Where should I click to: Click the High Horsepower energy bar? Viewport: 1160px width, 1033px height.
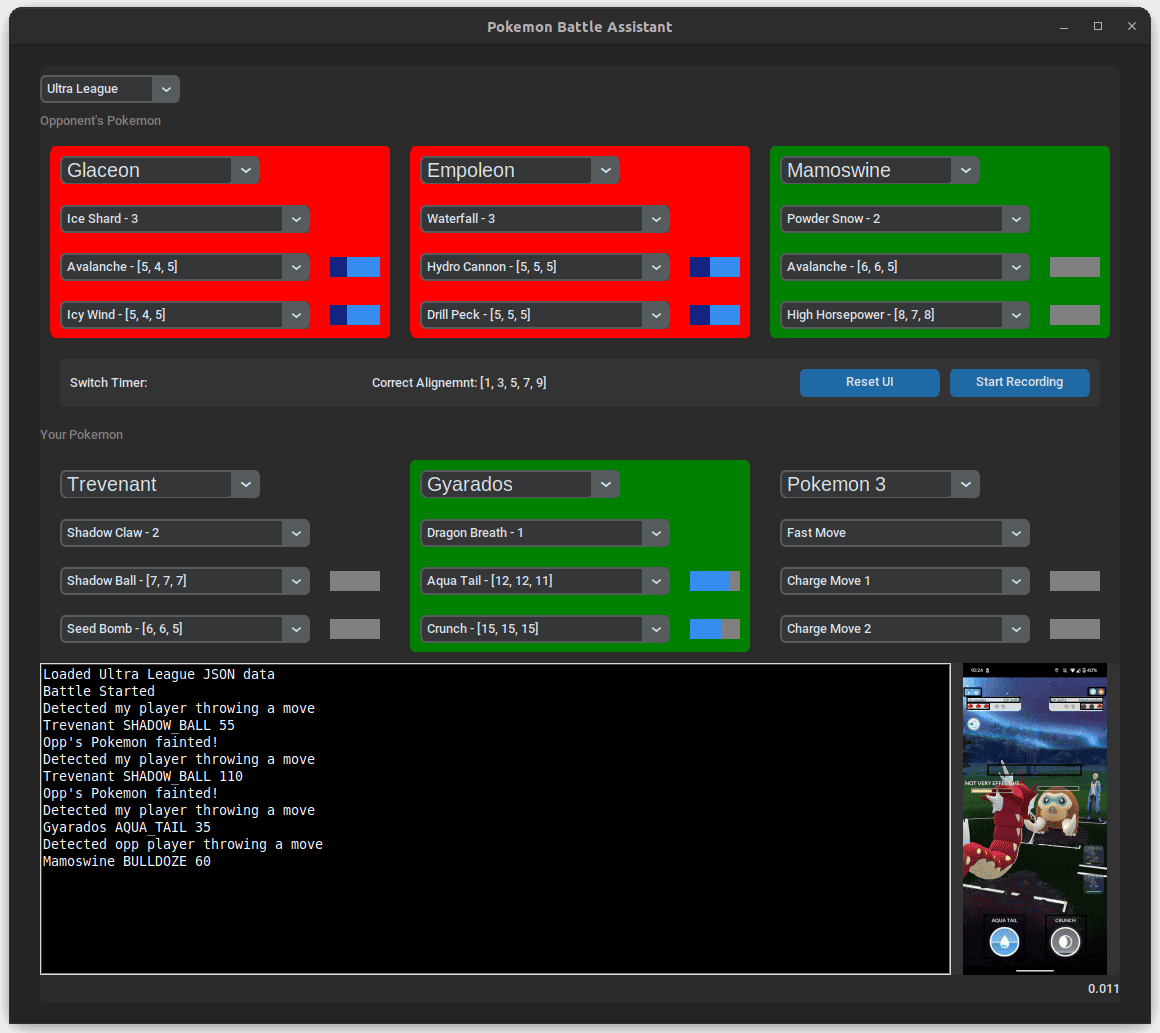pyautogui.click(x=1075, y=315)
